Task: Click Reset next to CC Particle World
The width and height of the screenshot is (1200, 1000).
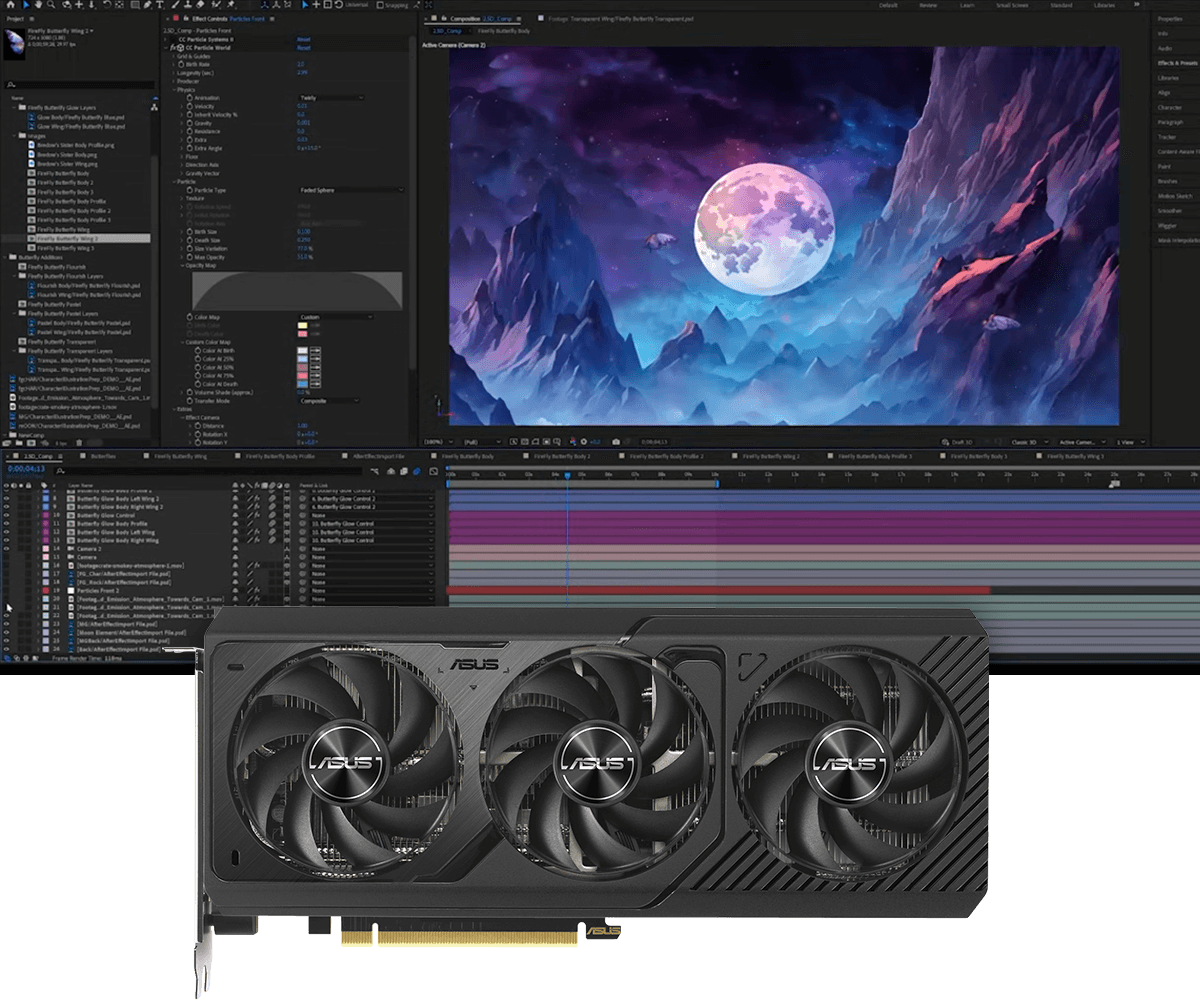Action: coord(304,45)
